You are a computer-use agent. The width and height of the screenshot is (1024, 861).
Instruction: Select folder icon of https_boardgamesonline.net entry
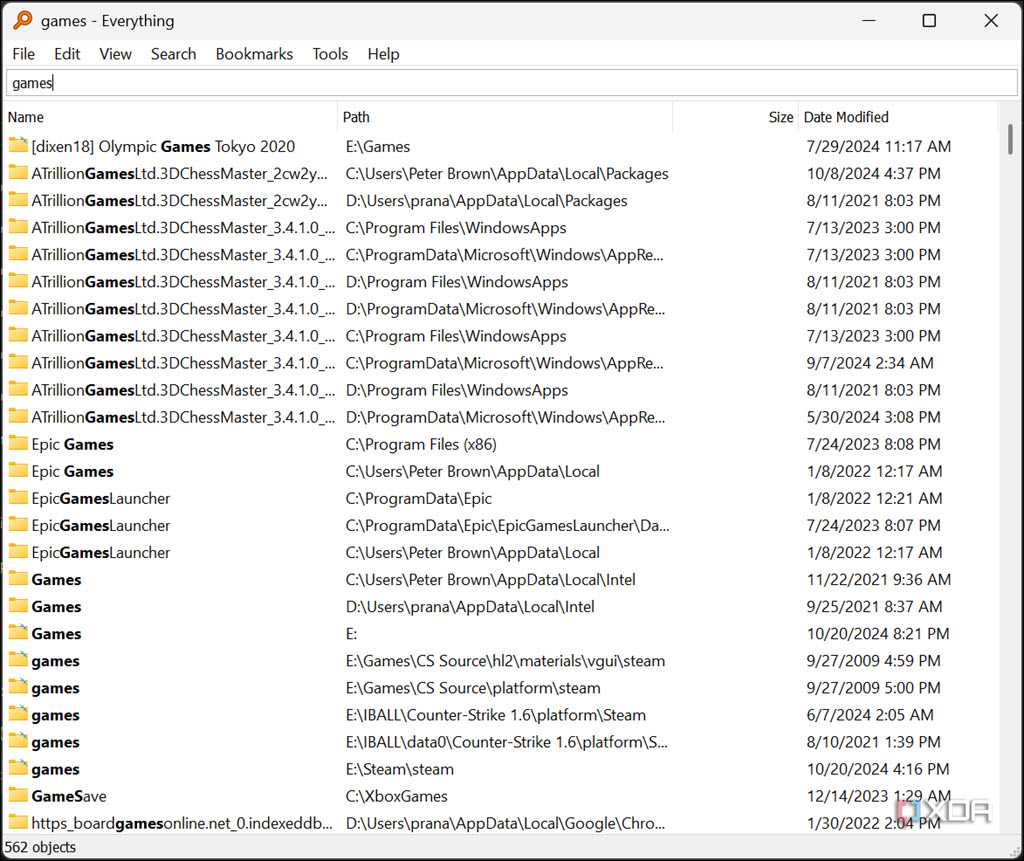click(x=18, y=822)
